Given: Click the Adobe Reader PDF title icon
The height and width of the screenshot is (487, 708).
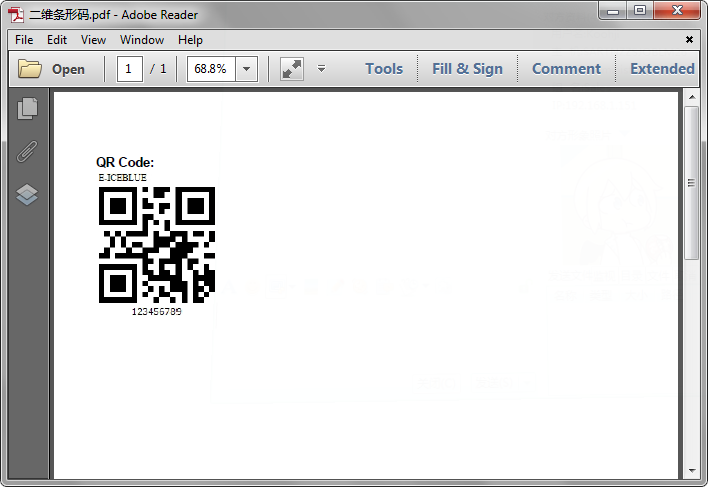Looking at the screenshot, I should click(x=16, y=15).
